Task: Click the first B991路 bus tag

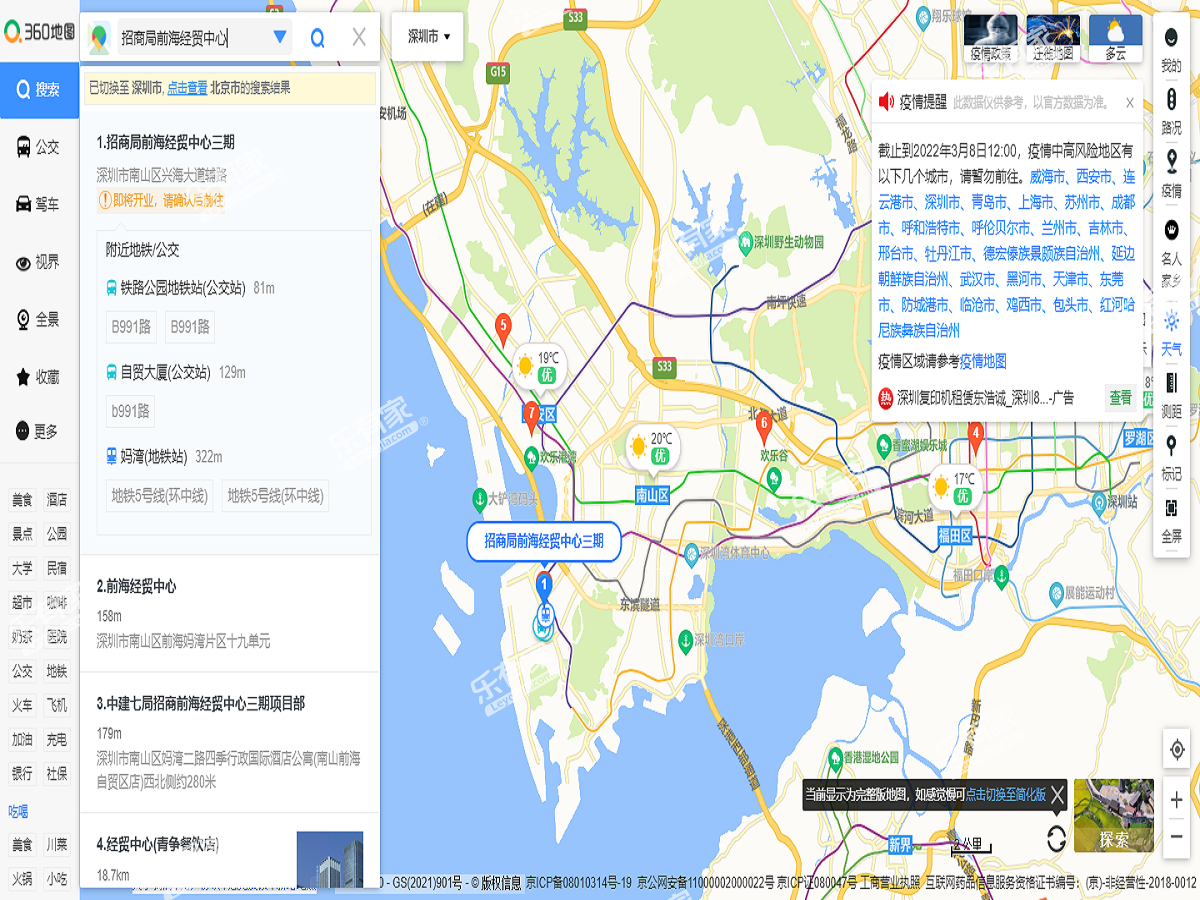Action: (130, 326)
